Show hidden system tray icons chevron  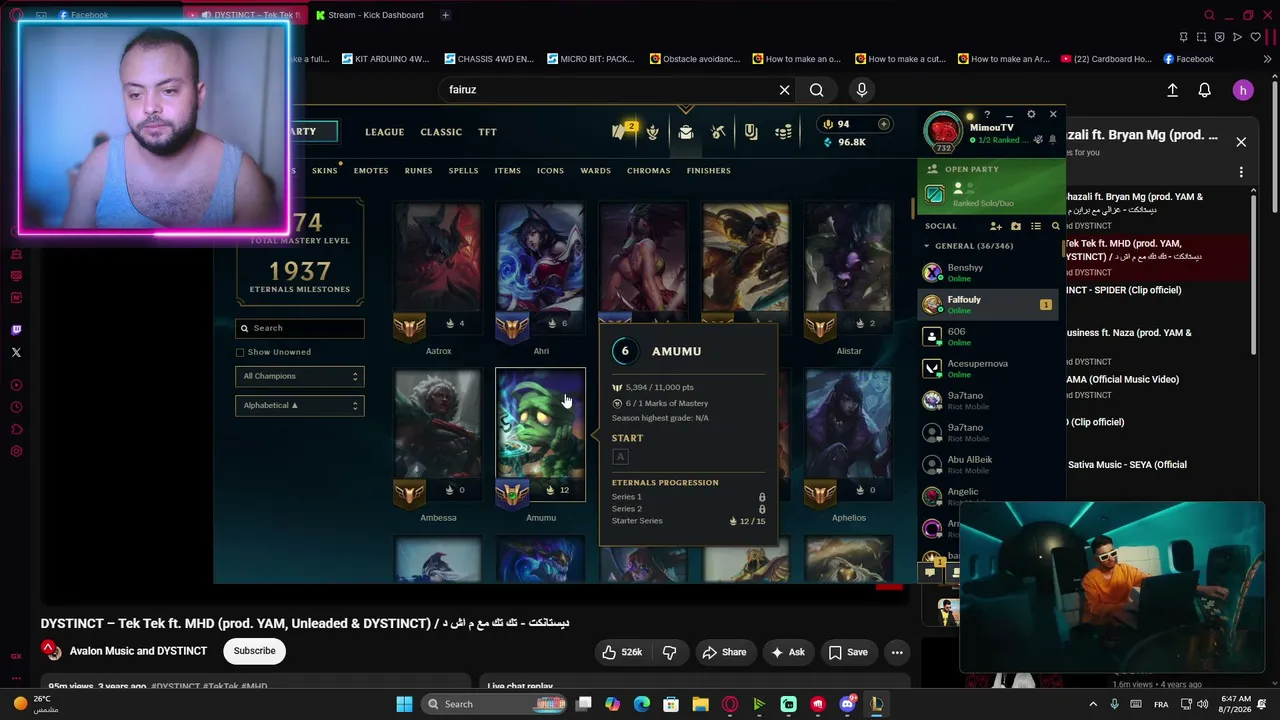(1093, 704)
